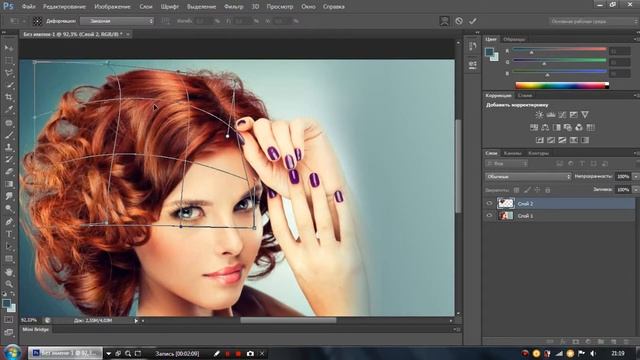Add a Vibrance adjustment
The width and height of the screenshot is (640, 360).
click(585, 115)
